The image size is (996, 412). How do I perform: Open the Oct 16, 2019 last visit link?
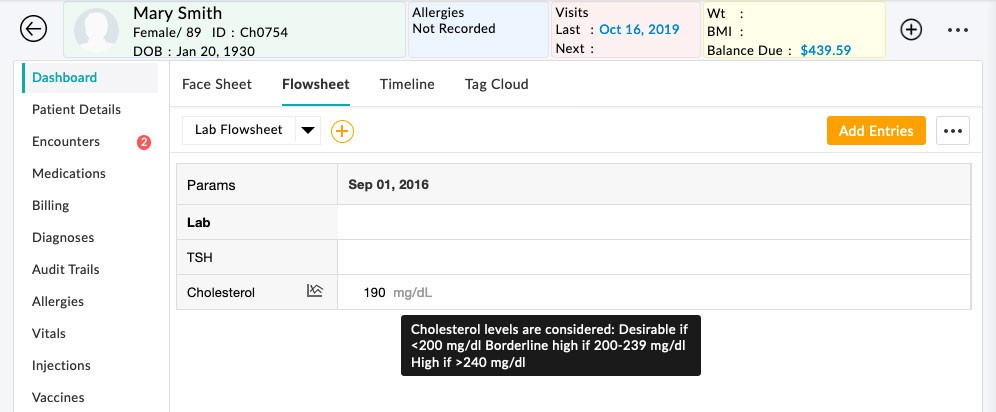click(x=641, y=30)
